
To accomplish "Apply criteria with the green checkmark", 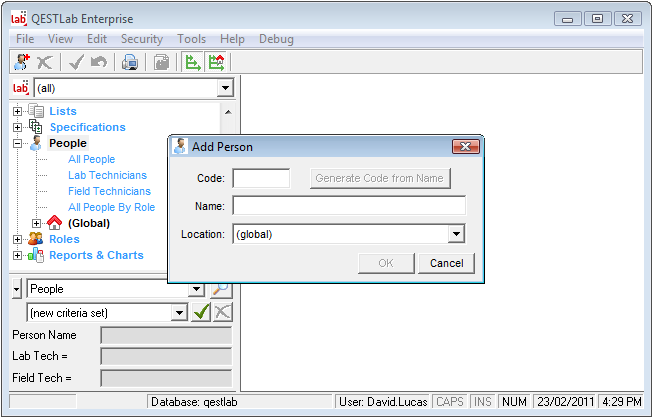I will [x=201, y=312].
